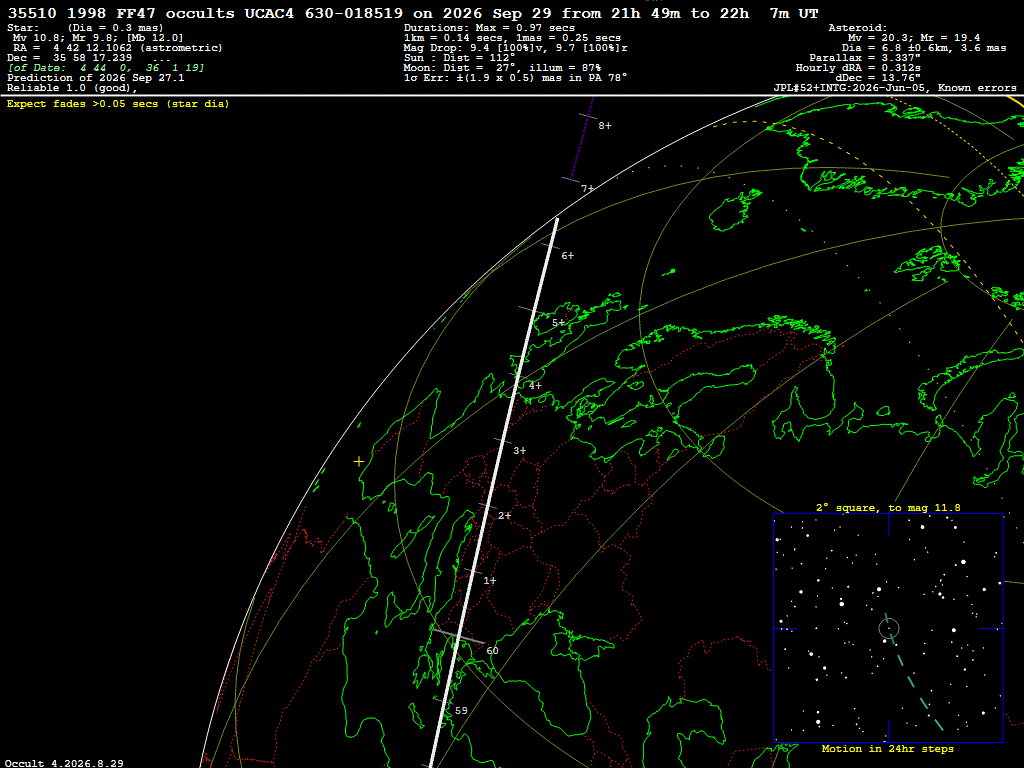Select the 59 minute marker on path
The image size is (1024, 768).
point(461,711)
